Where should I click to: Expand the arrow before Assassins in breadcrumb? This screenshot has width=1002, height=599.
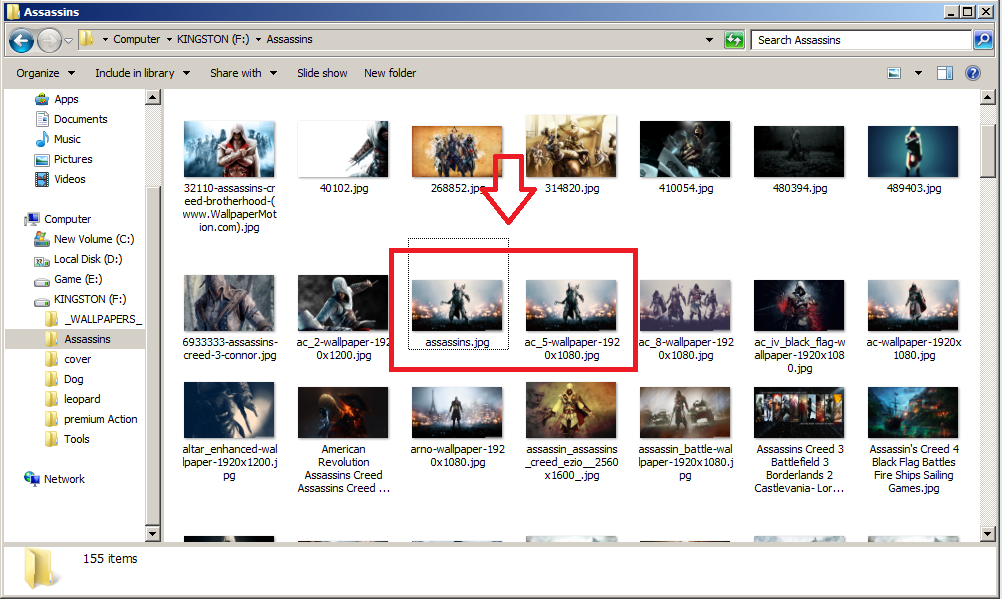click(258, 40)
